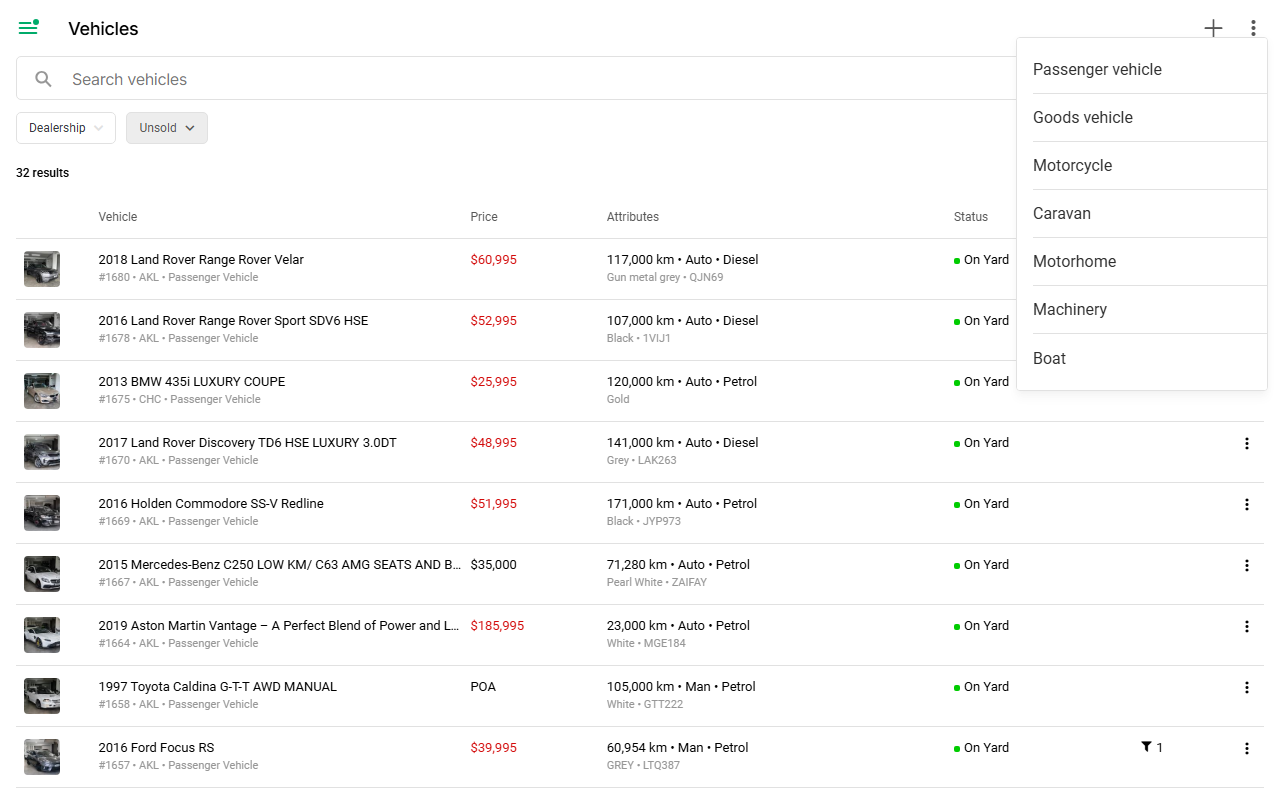Select Goods vehicle from the menu

[1142, 117]
